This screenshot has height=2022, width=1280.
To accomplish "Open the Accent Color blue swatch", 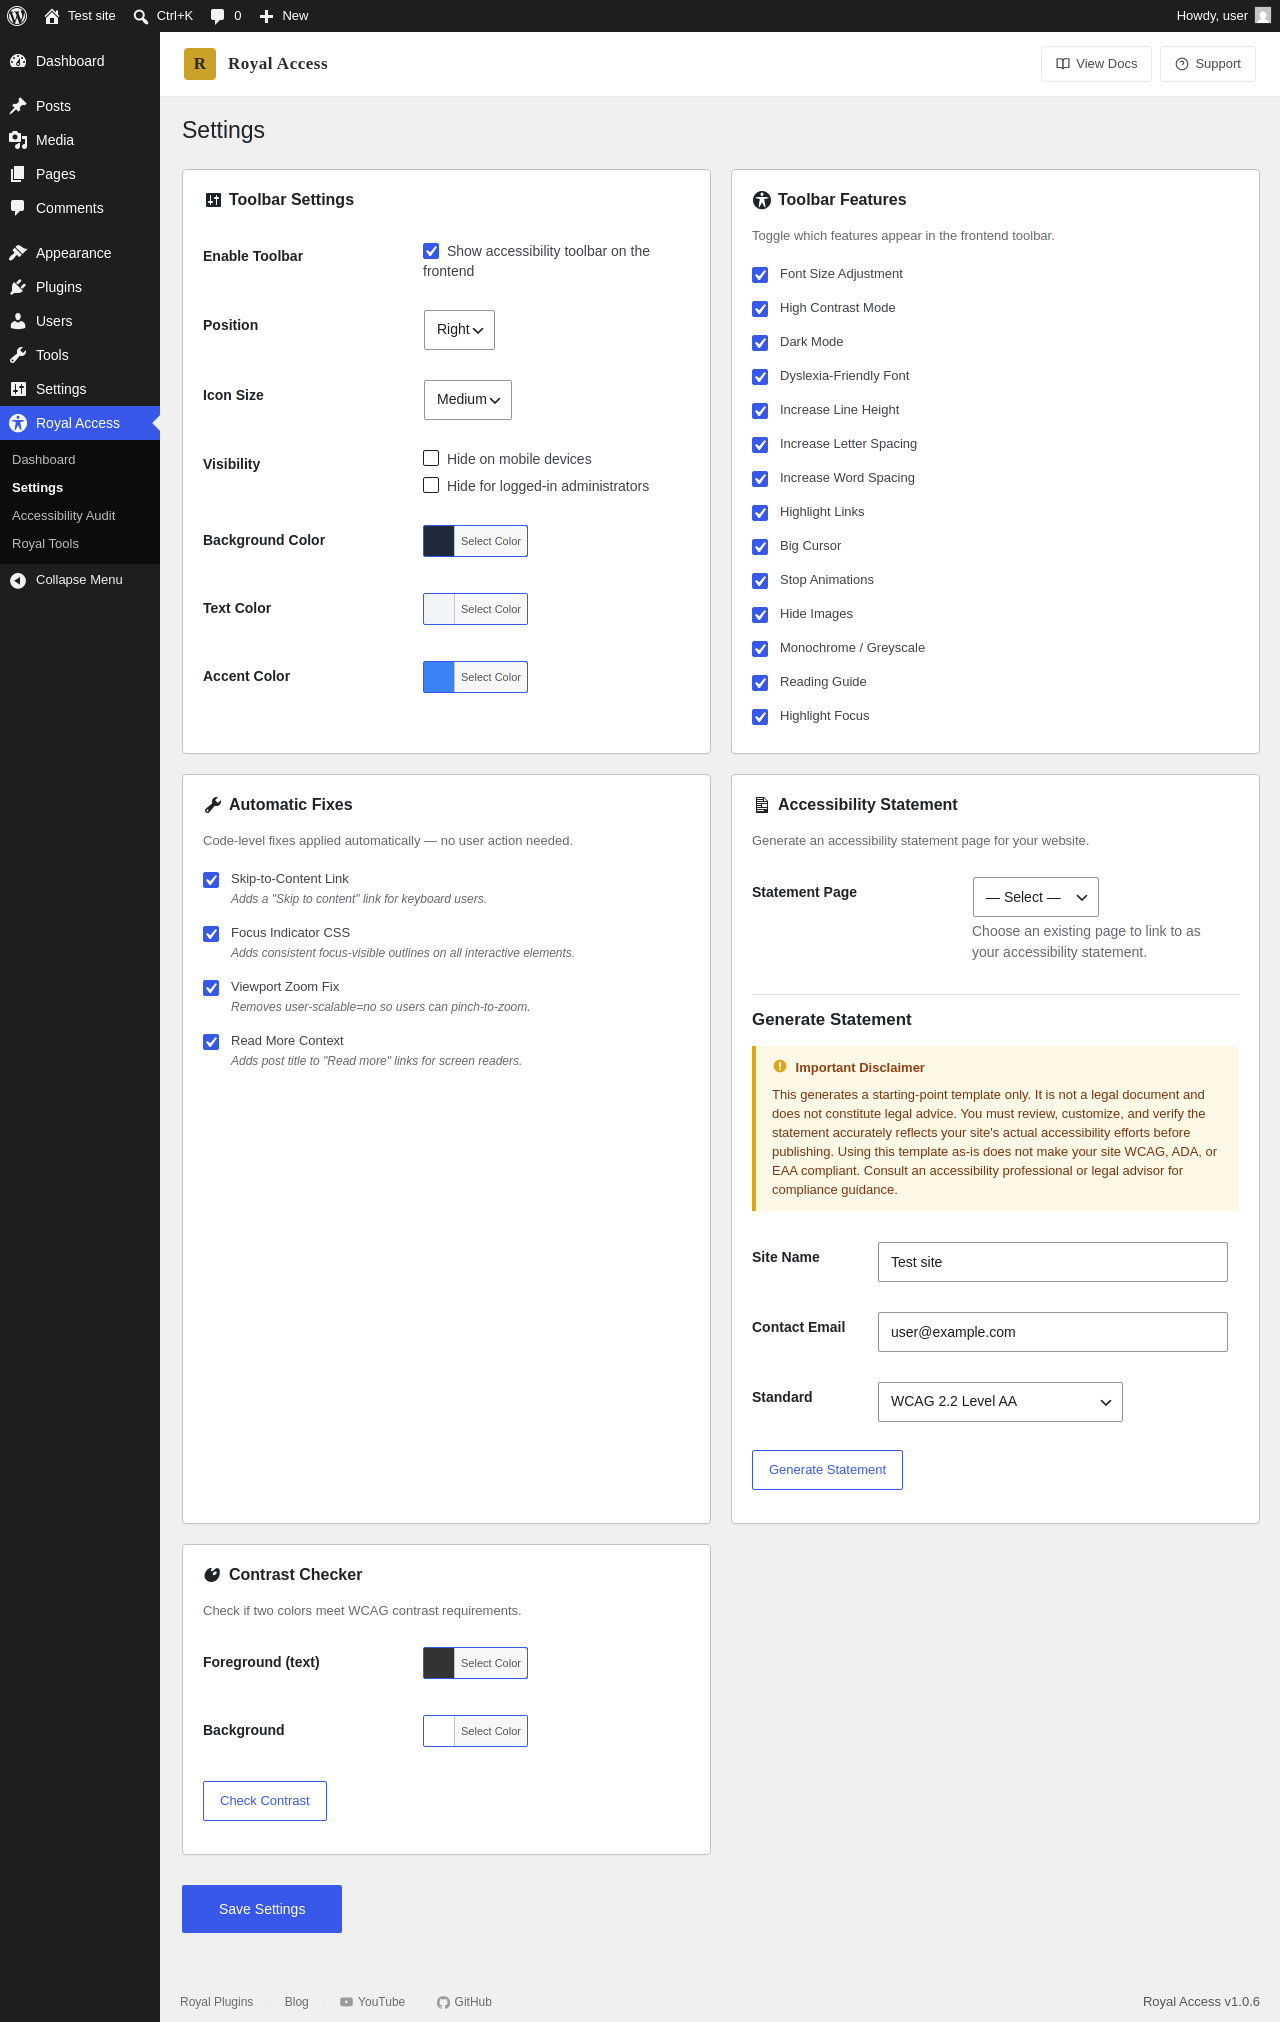I will [x=439, y=677].
